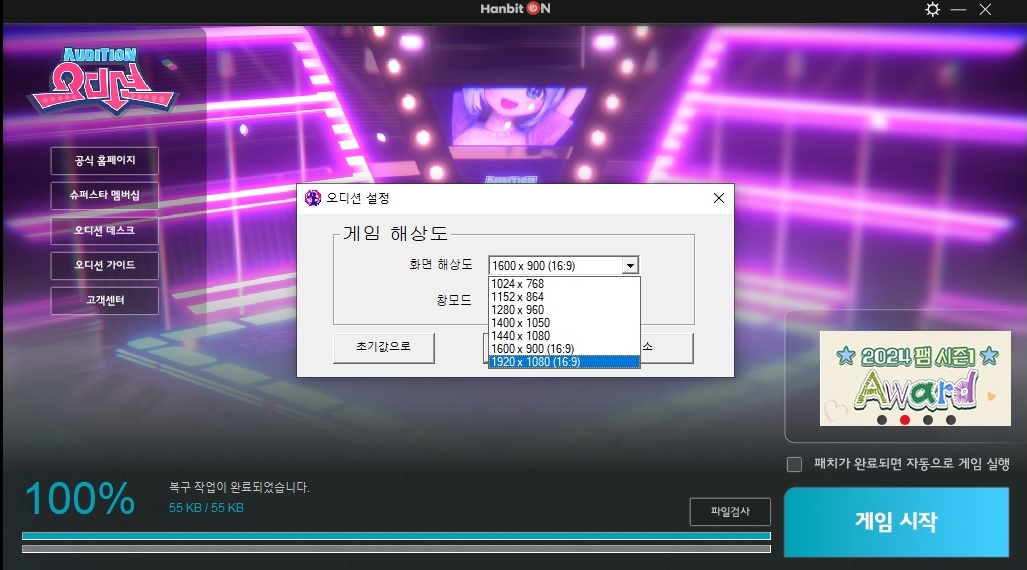1027x570 pixels.
Task: Select 1440 x 1080 resolution
Action: pos(564,336)
